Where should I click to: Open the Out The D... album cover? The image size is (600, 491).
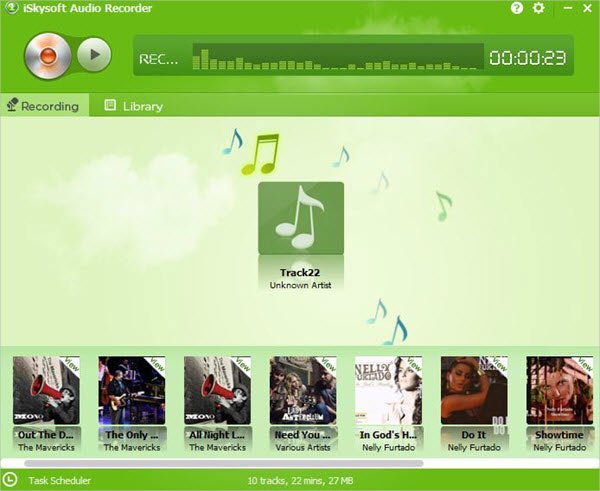(x=46, y=390)
